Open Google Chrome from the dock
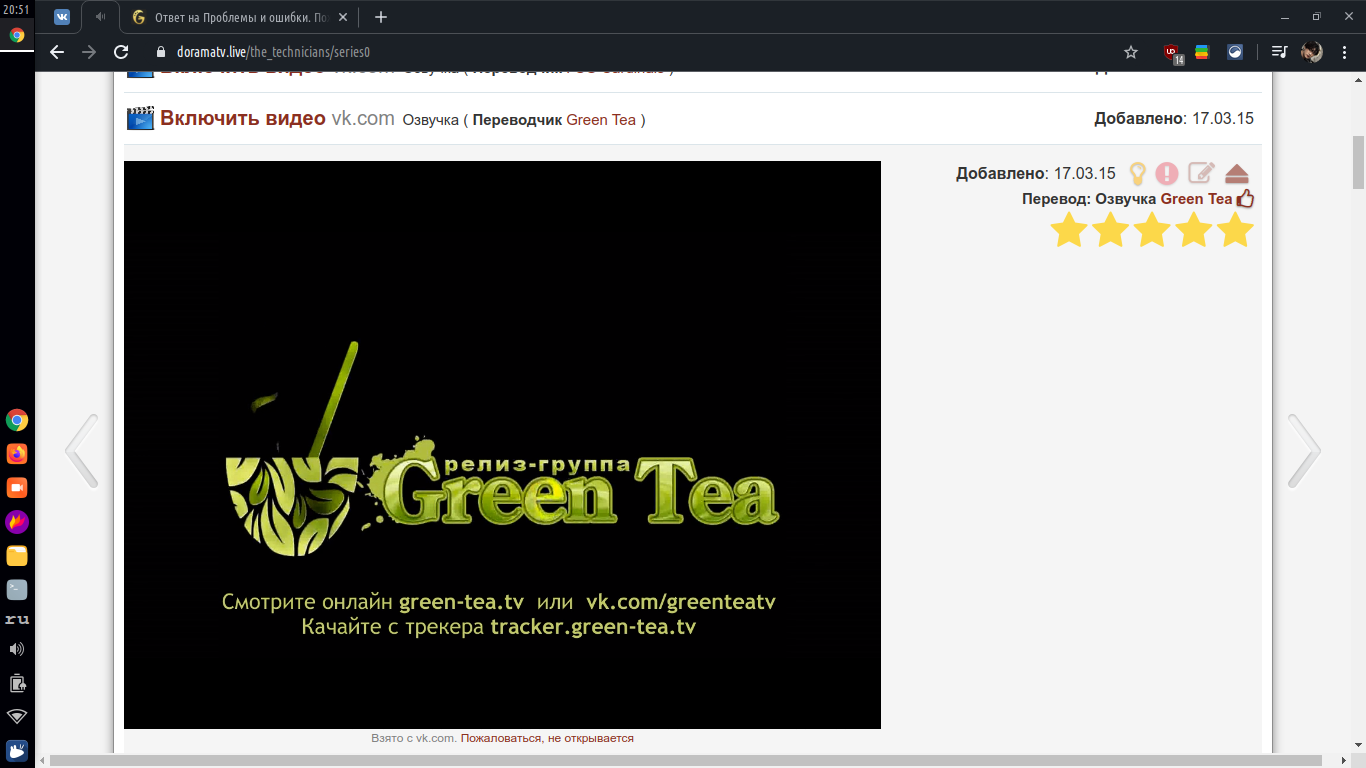This screenshot has height=768, width=1366. [17, 420]
